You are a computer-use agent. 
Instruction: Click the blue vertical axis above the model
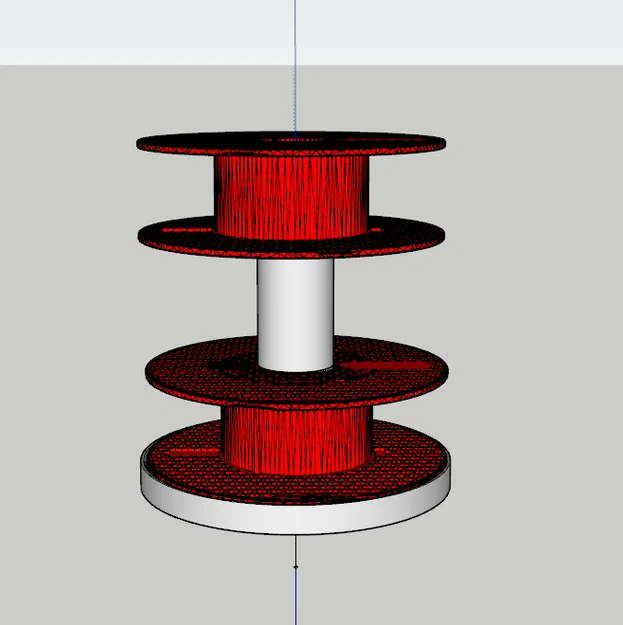coord(295,68)
